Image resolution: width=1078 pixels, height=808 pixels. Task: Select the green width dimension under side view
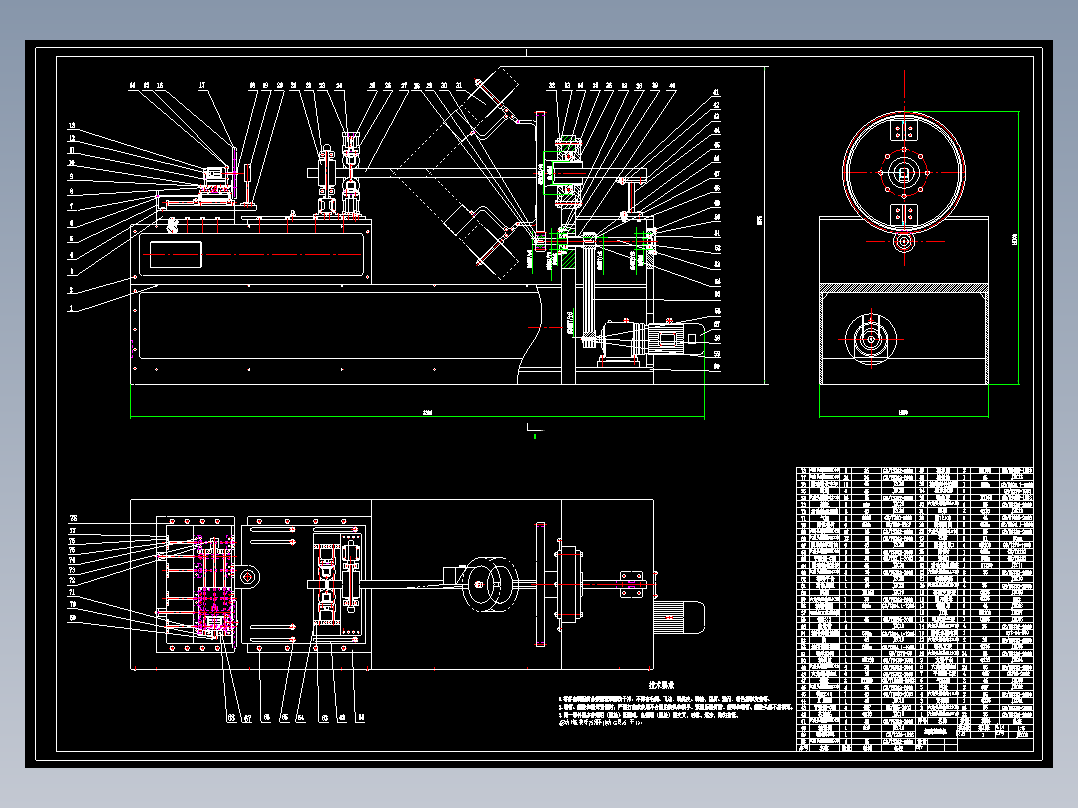click(x=903, y=415)
